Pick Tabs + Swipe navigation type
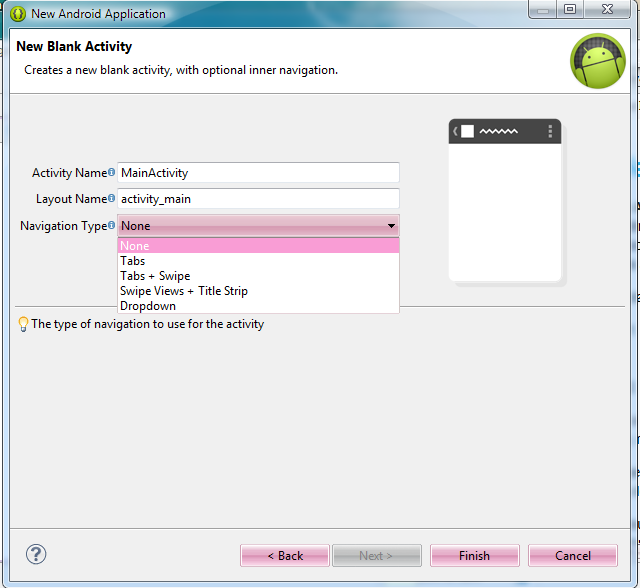This screenshot has width=640, height=588. 258,276
